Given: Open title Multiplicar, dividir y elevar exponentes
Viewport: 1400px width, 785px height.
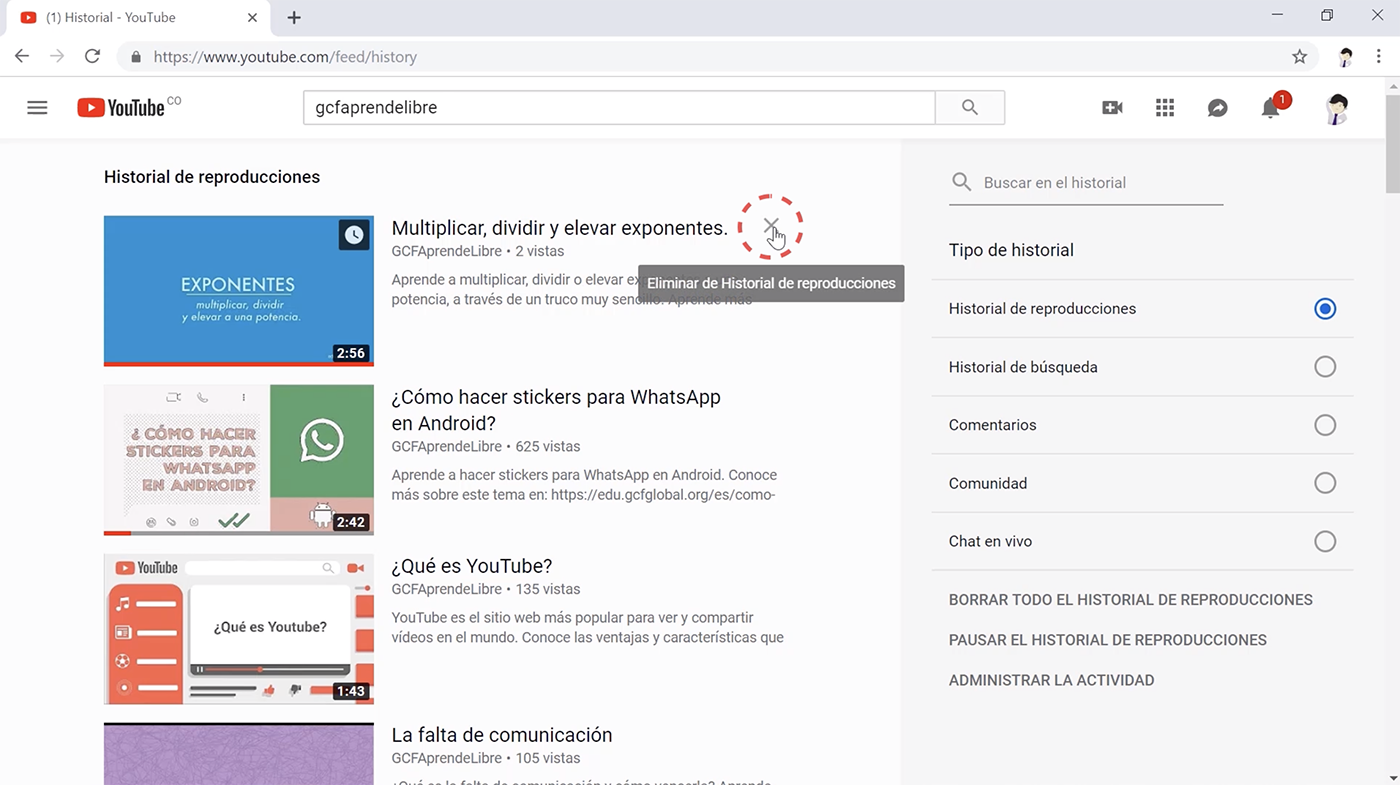Looking at the screenshot, I should coord(560,228).
